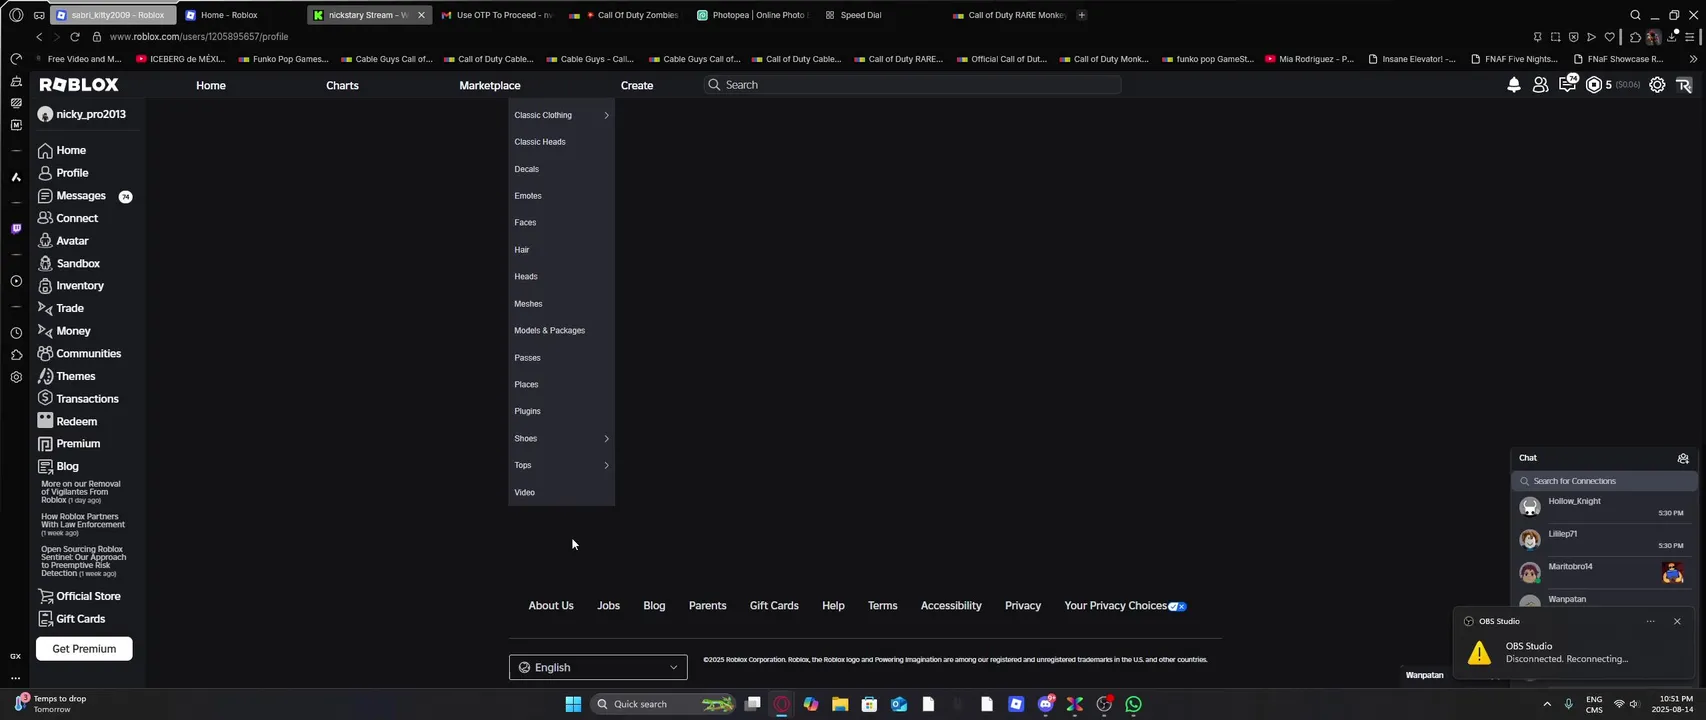Image resolution: width=1706 pixels, height=720 pixels.
Task: Open the Roblox notifications bell
Action: pos(1514,85)
